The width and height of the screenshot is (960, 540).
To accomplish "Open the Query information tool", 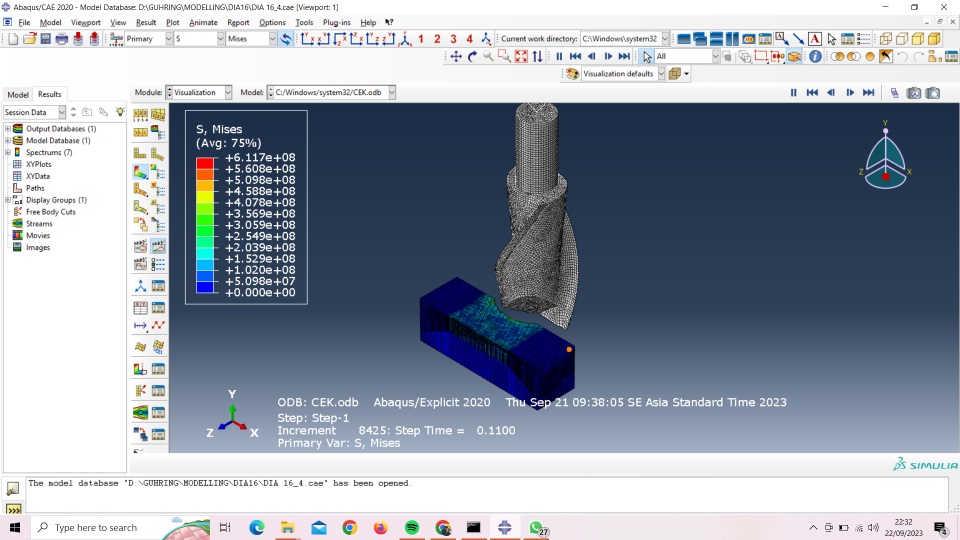I will tap(815, 56).
